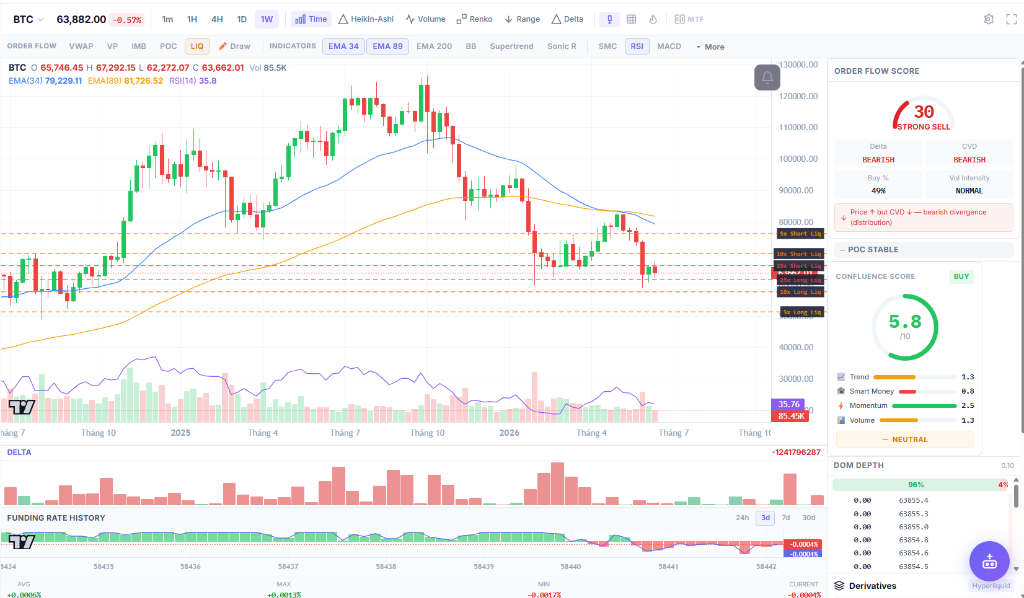Image resolution: width=1024 pixels, height=598 pixels.
Task: Toggle the Sonic R indicator
Action: [x=562, y=46]
